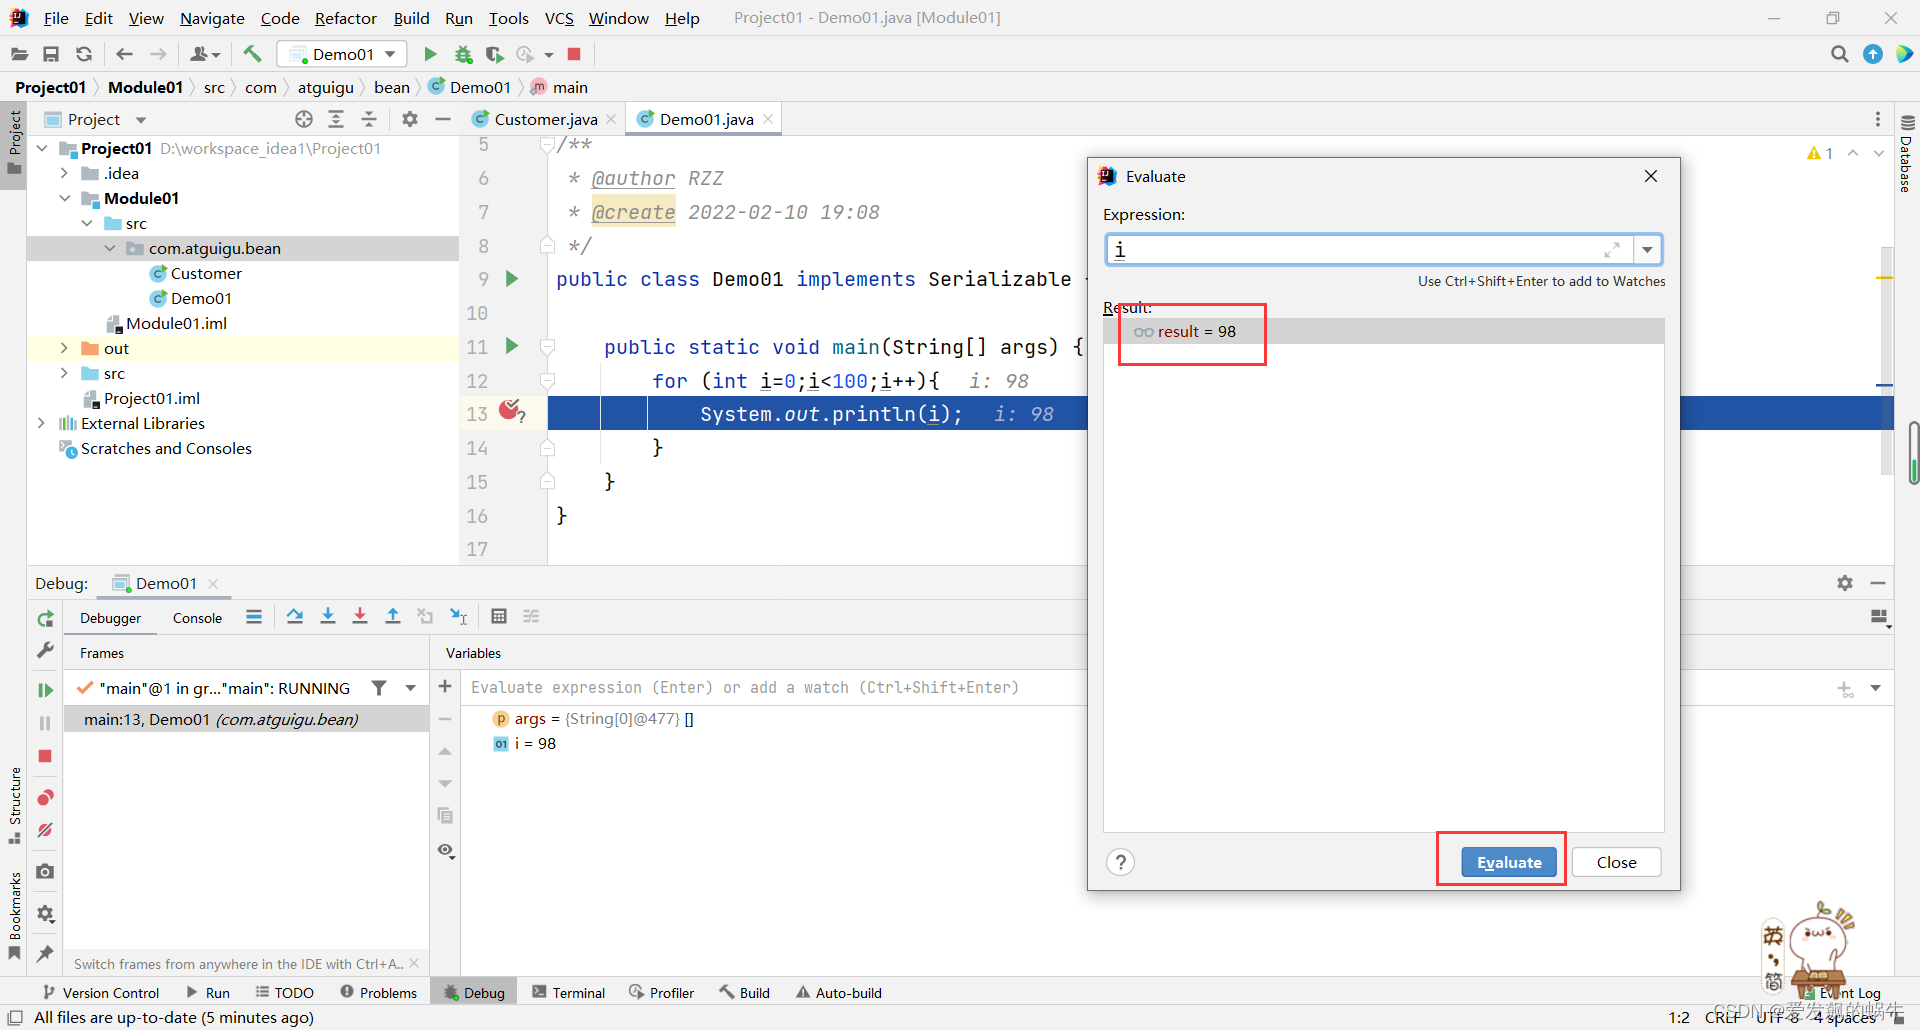Click the Evaluate button
Viewport: 1920px width, 1030px height.
pyautogui.click(x=1509, y=862)
